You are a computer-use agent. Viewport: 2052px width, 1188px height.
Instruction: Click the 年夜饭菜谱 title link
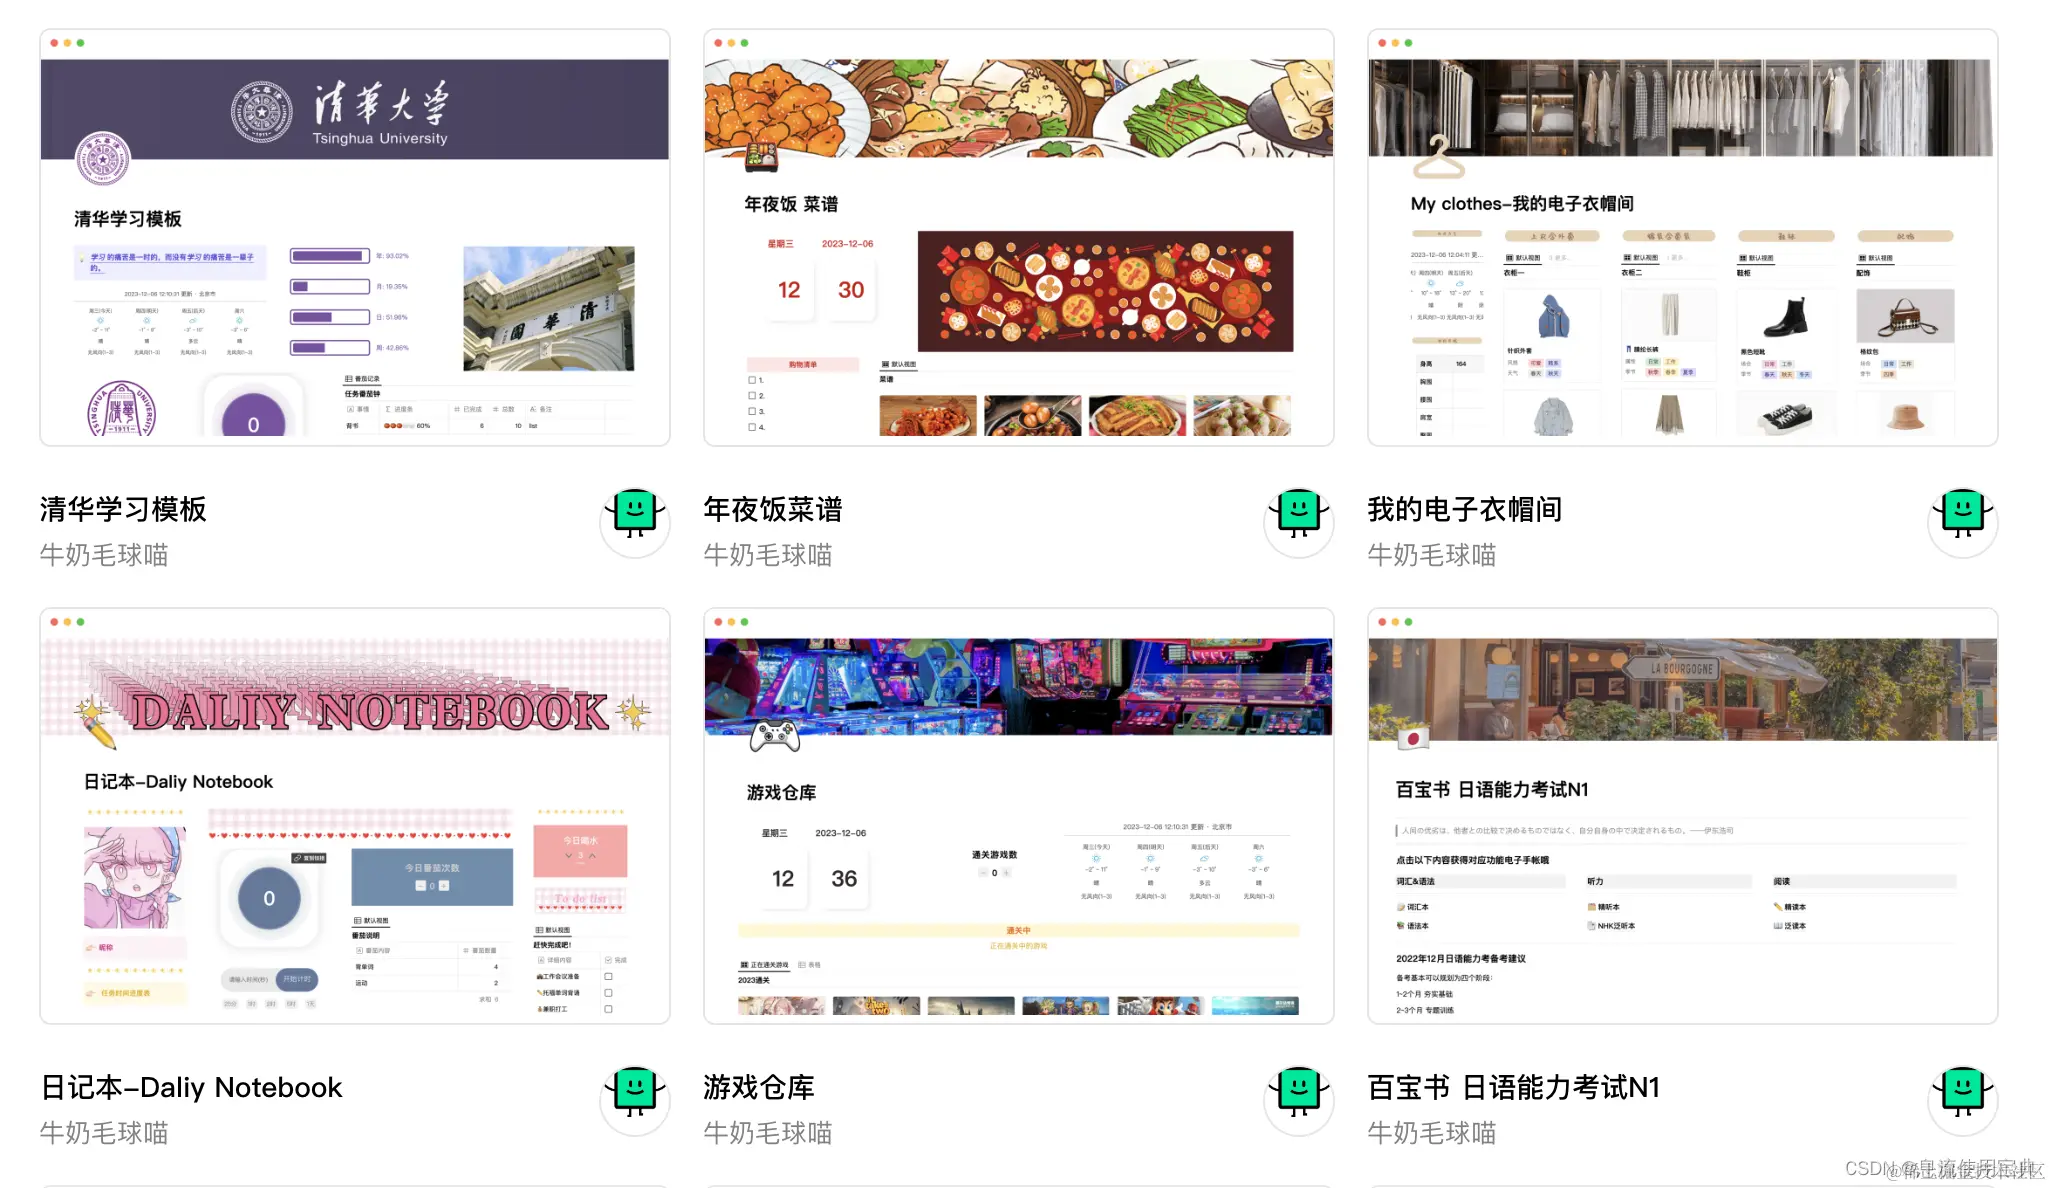[x=772, y=509]
